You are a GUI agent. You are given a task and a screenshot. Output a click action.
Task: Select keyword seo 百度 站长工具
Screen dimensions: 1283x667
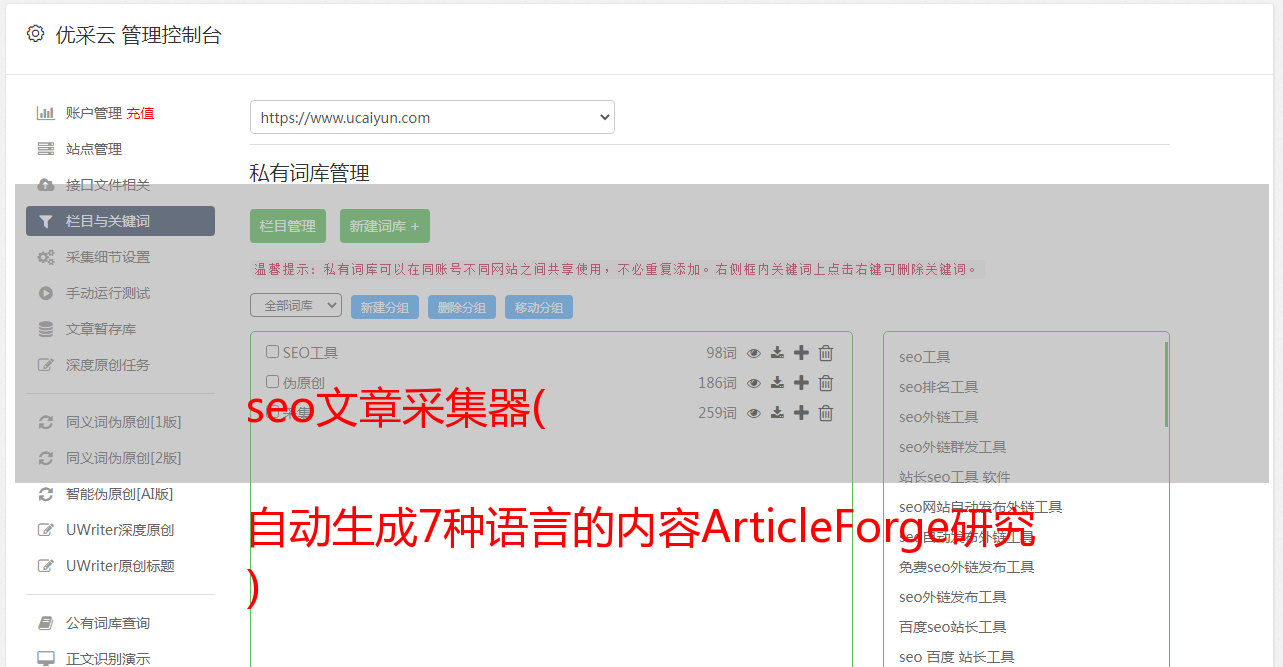[956, 657]
